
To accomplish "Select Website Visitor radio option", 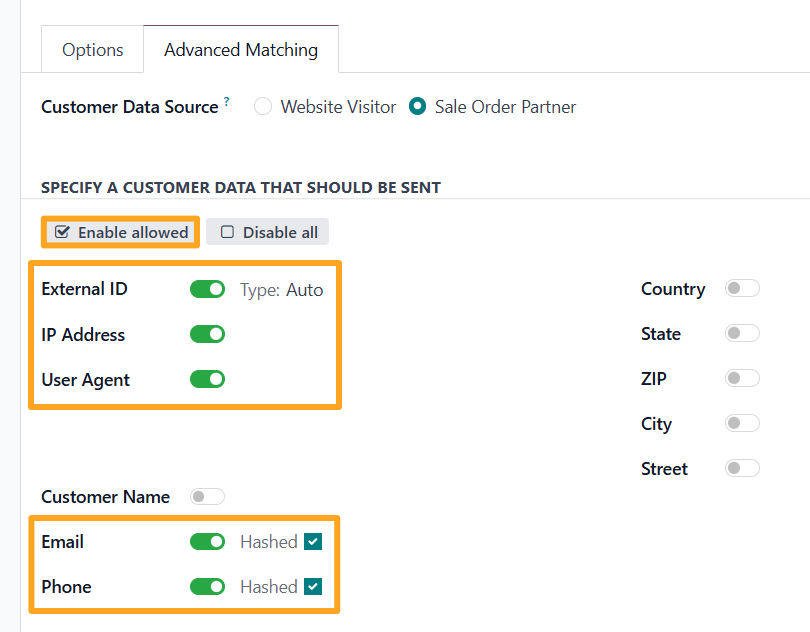I will pos(263,107).
